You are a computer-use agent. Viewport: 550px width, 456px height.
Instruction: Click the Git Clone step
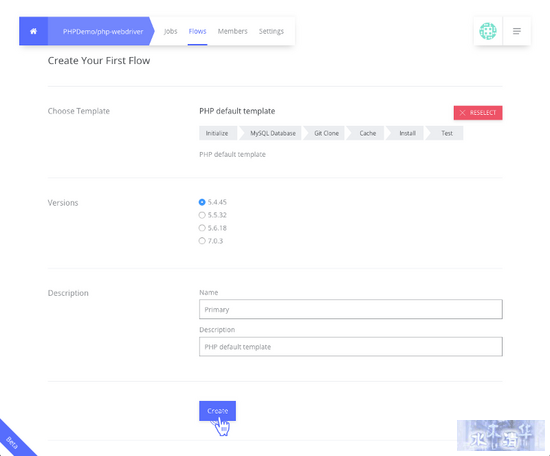click(326, 133)
